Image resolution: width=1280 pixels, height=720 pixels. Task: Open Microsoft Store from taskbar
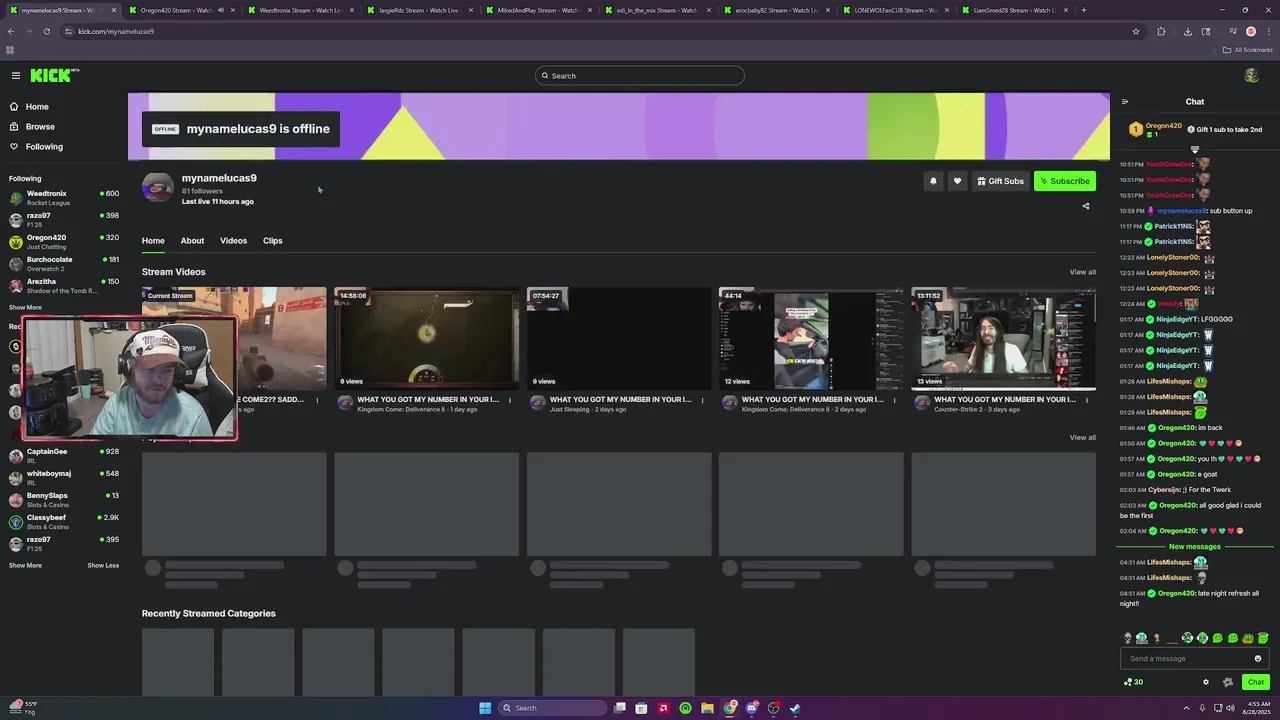641,708
